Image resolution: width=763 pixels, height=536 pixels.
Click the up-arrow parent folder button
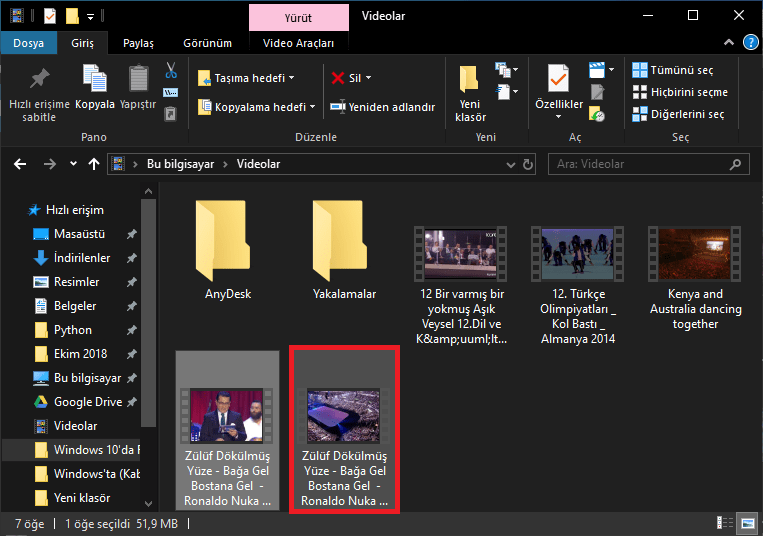coord(94,164)
